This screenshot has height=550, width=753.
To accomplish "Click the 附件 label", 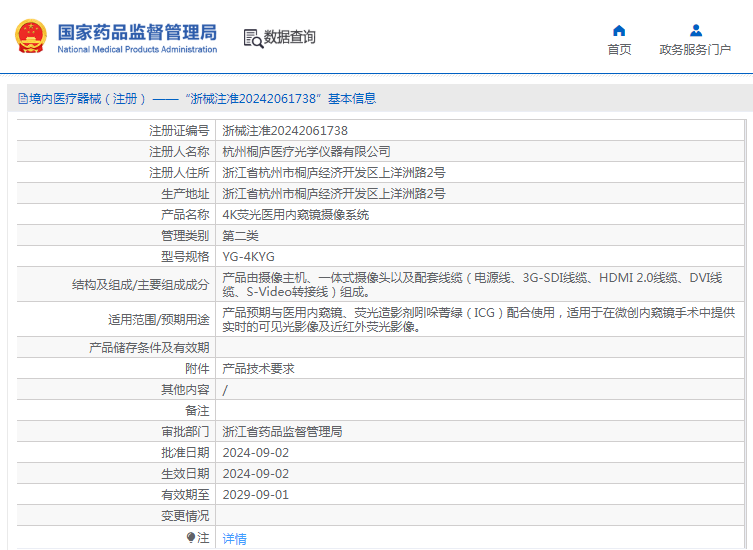I will pos(197,369).
